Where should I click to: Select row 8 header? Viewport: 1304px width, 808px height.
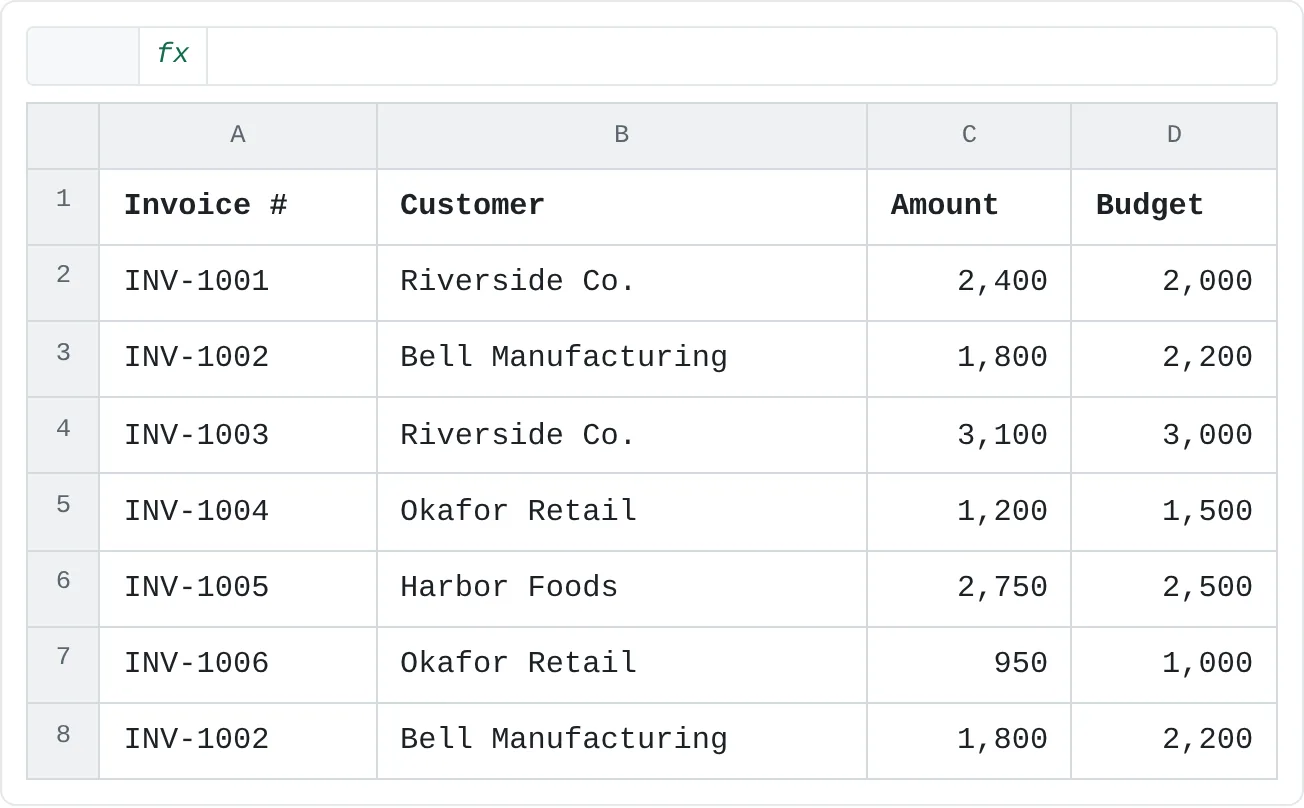coord(63,741)
